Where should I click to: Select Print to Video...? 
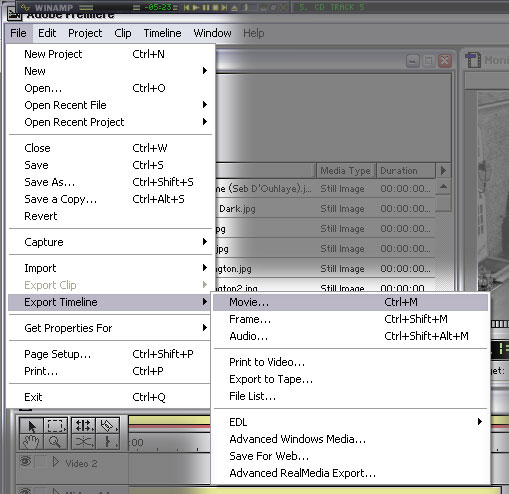tap(351, 362)
